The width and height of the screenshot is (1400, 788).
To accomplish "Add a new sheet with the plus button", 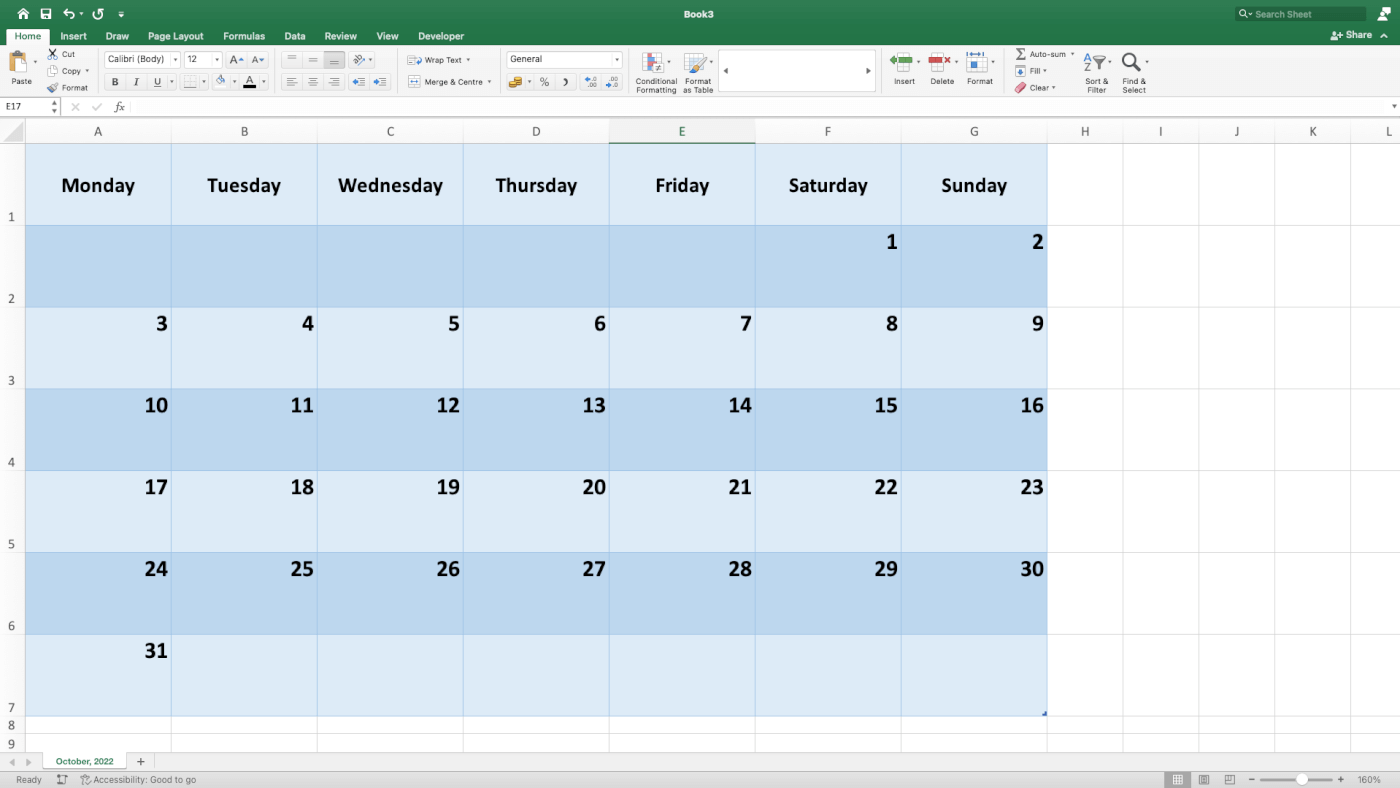I will (141, 761).
